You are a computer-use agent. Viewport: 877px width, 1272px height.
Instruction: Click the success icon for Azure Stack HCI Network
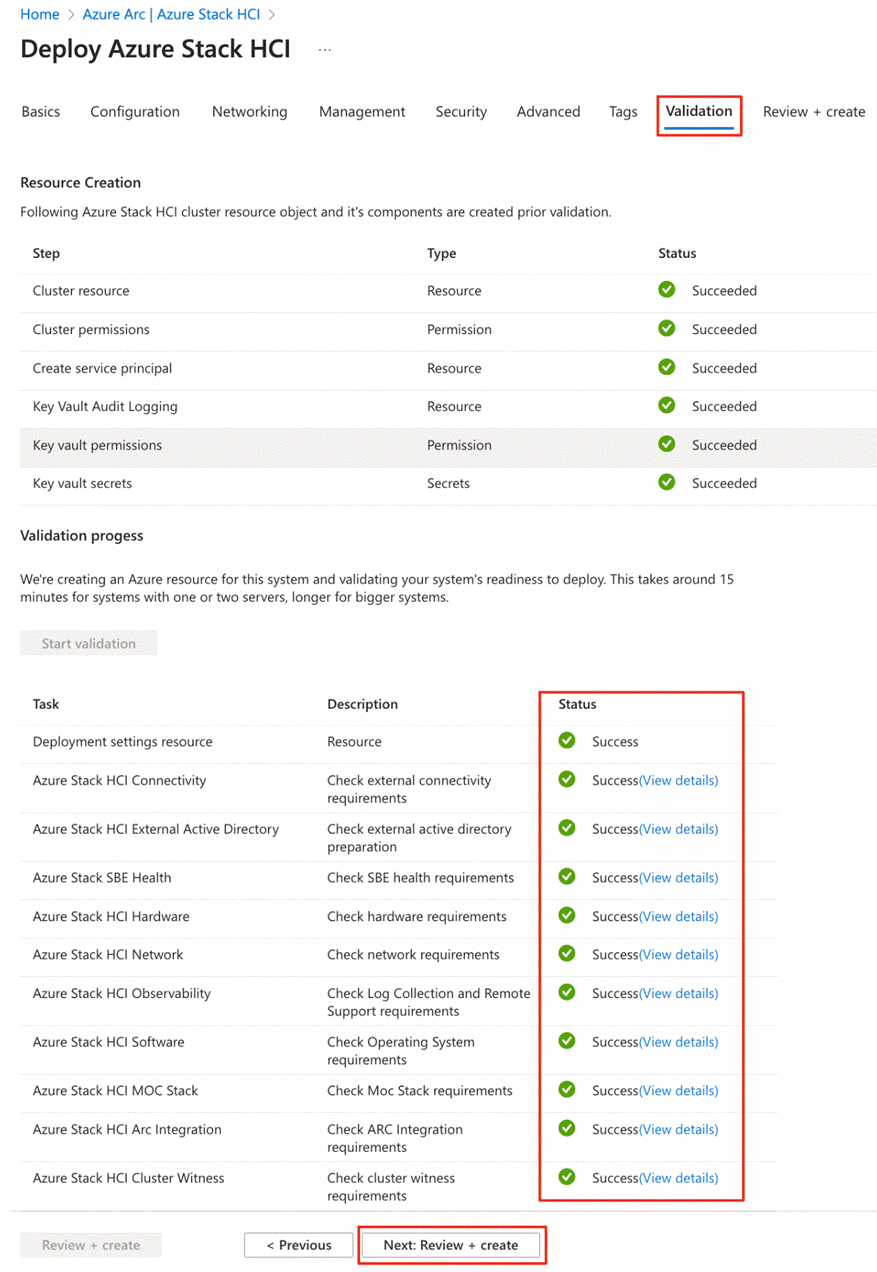click(567, 953)
